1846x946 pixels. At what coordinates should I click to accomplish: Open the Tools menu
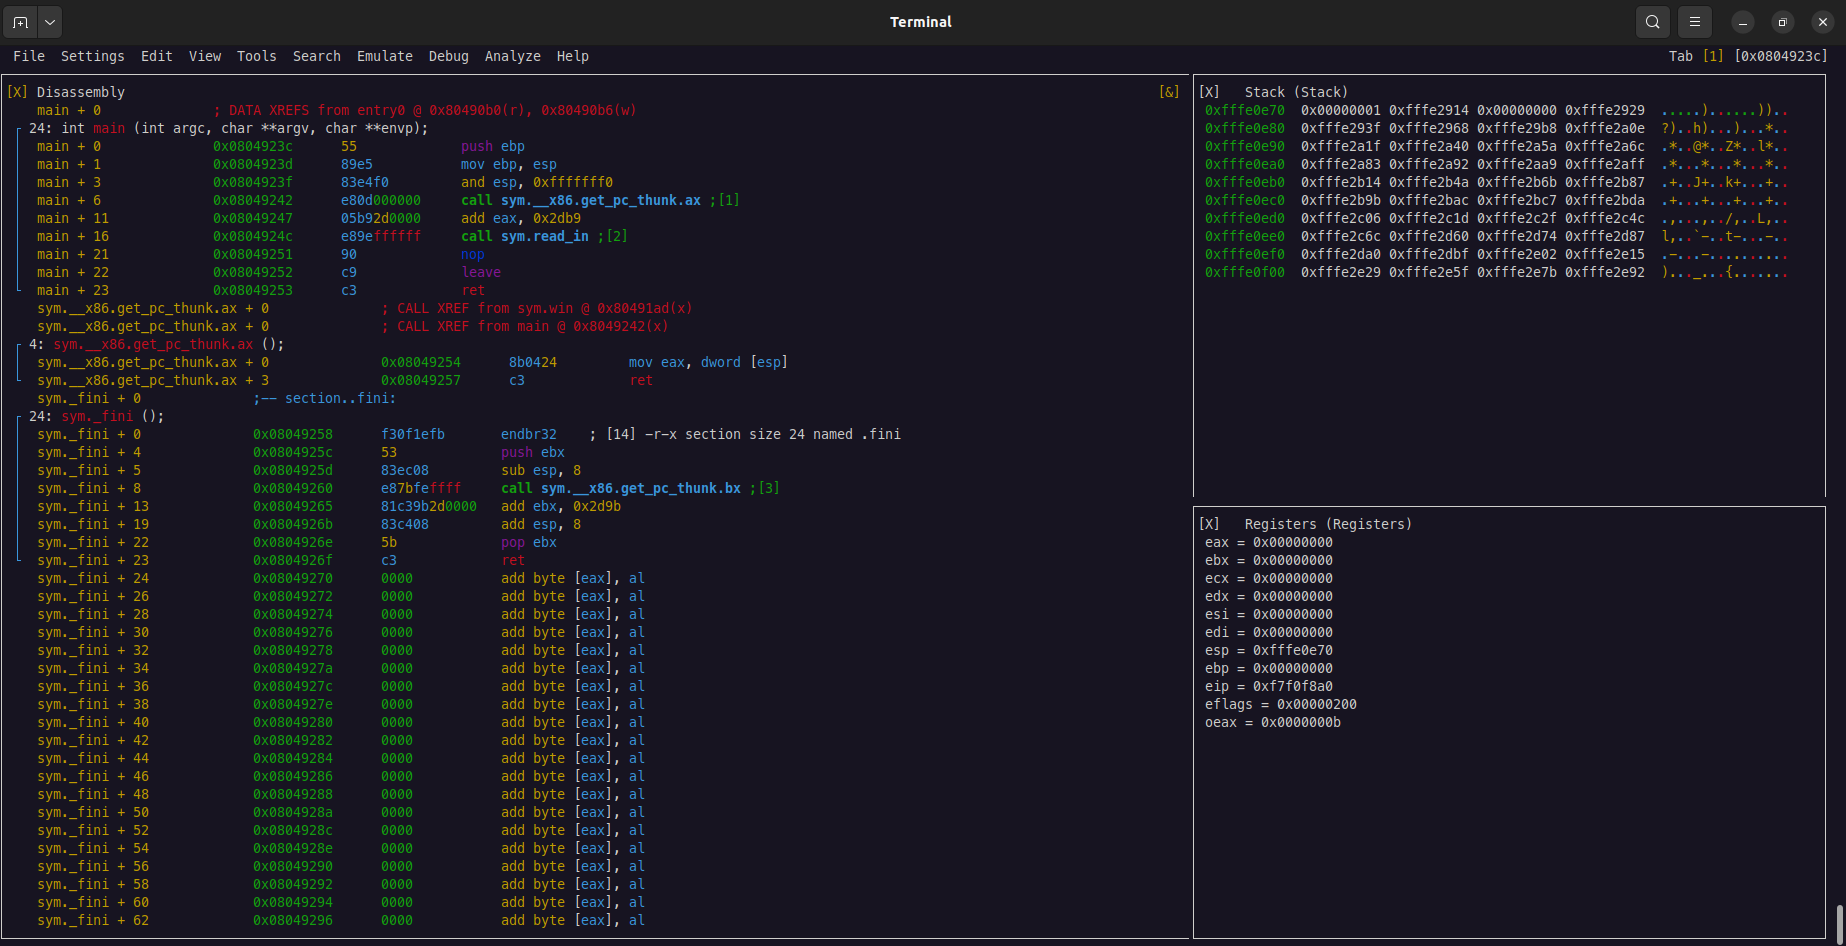pos(257,56)
